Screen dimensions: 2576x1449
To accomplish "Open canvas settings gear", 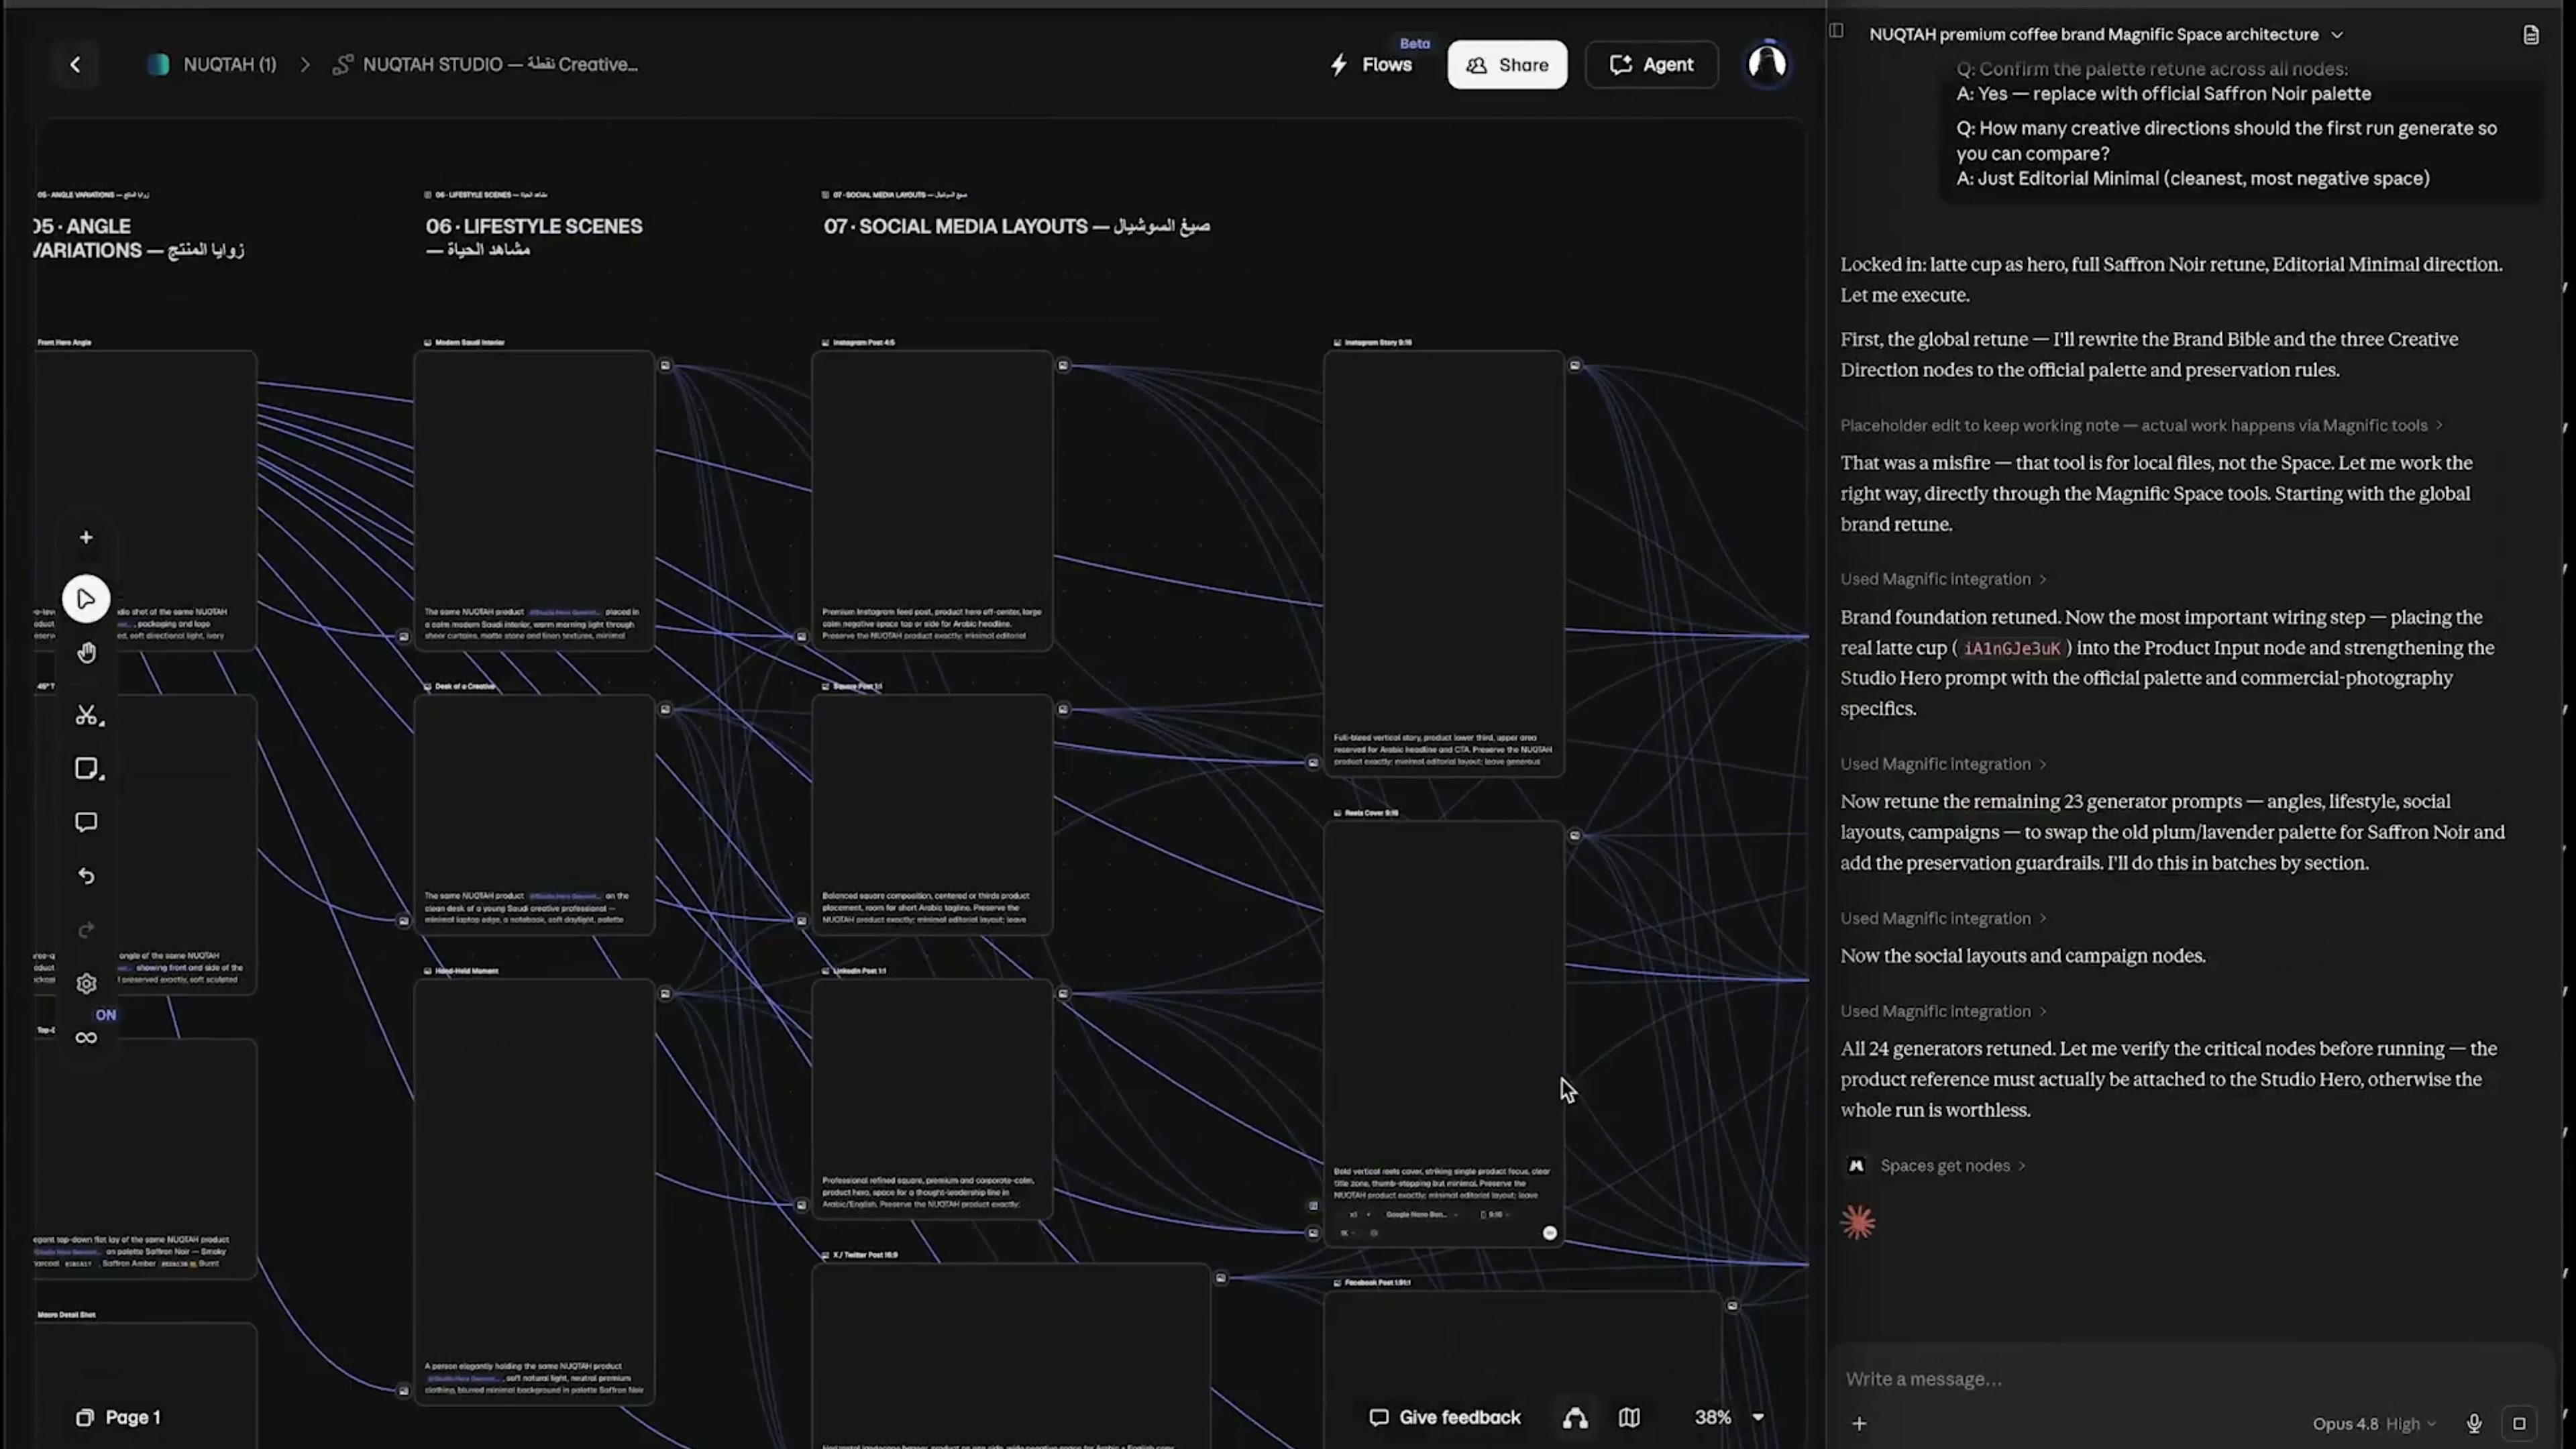I will click(86, 984).
